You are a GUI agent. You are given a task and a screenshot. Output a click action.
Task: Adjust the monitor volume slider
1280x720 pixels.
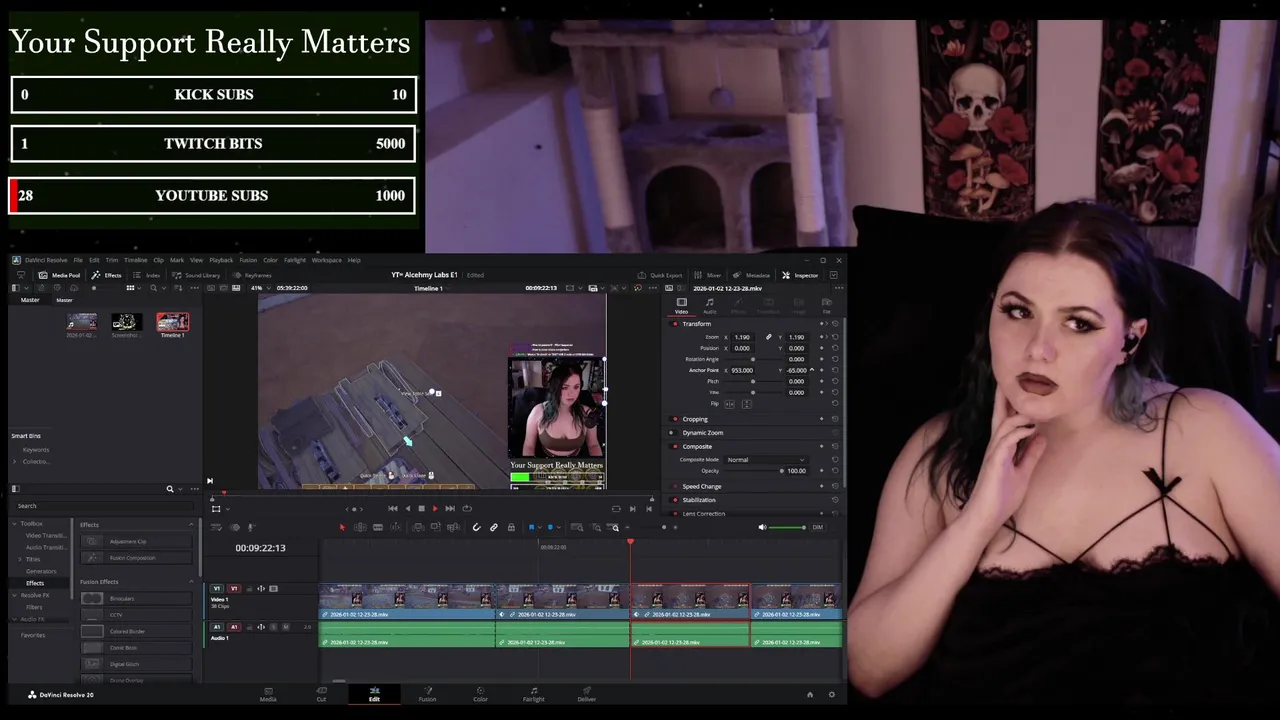coord(787,527)
